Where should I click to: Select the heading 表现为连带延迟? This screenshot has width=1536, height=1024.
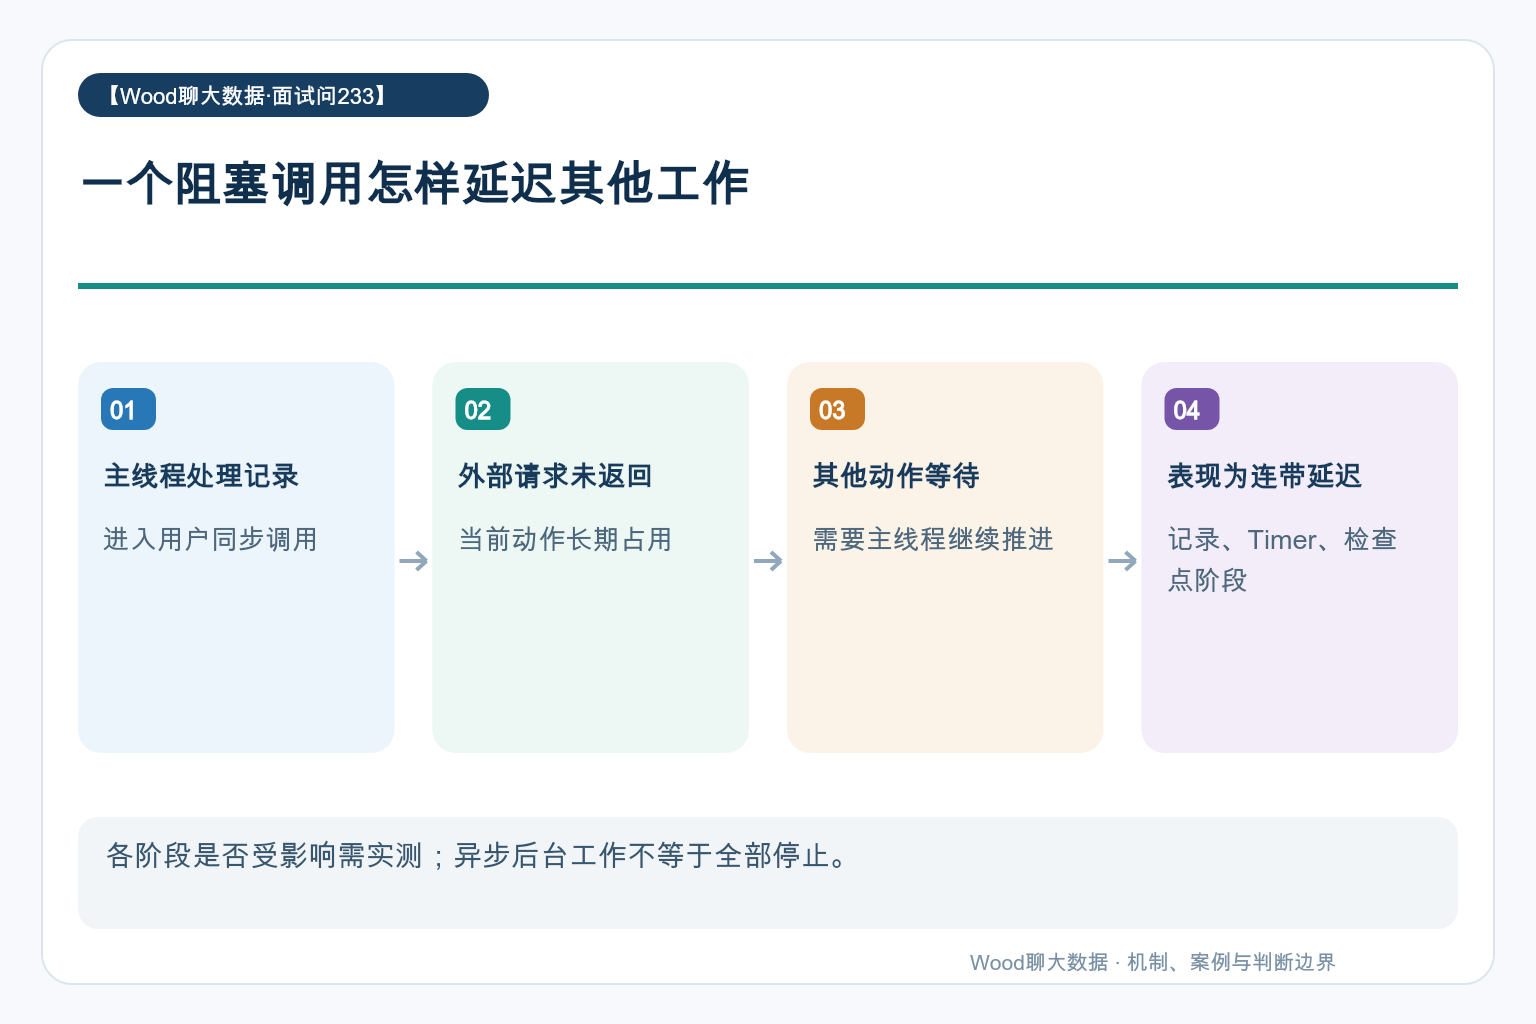point(1264,476)
